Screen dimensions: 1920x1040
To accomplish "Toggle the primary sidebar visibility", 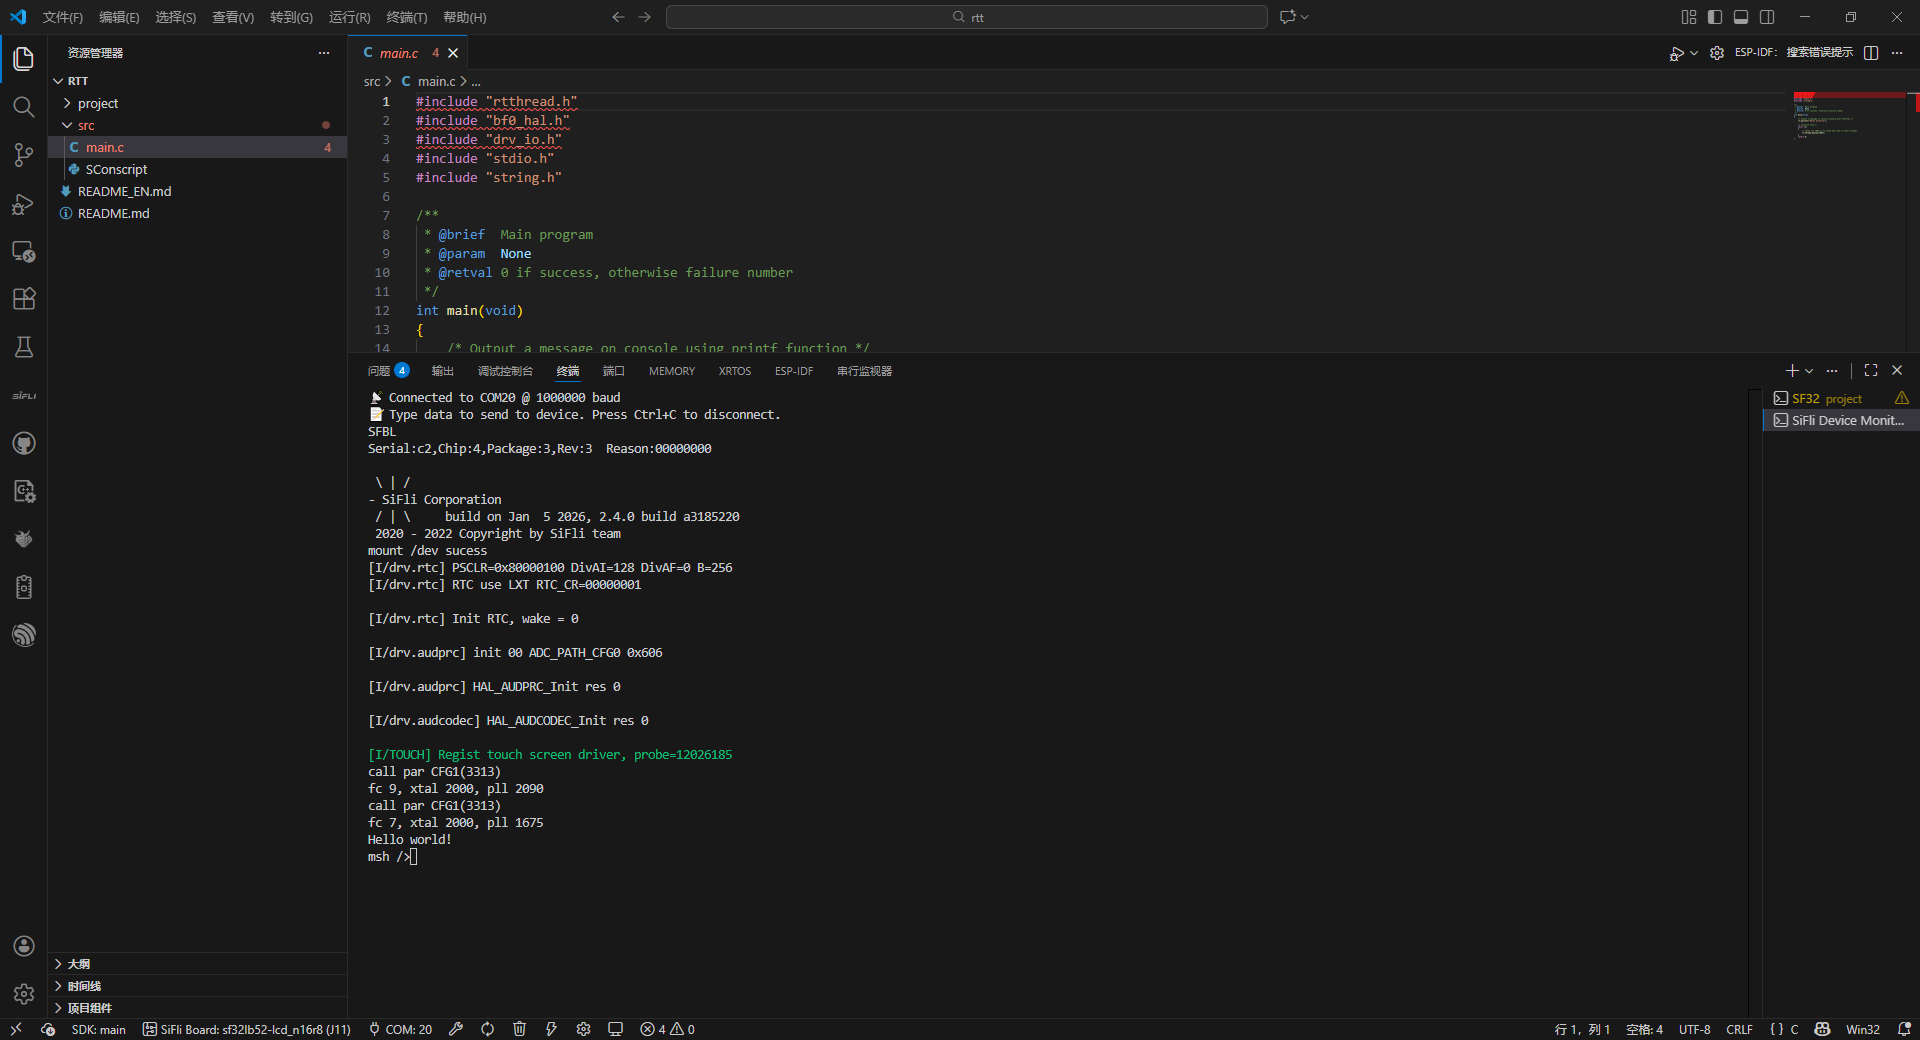I will 1715,17.
